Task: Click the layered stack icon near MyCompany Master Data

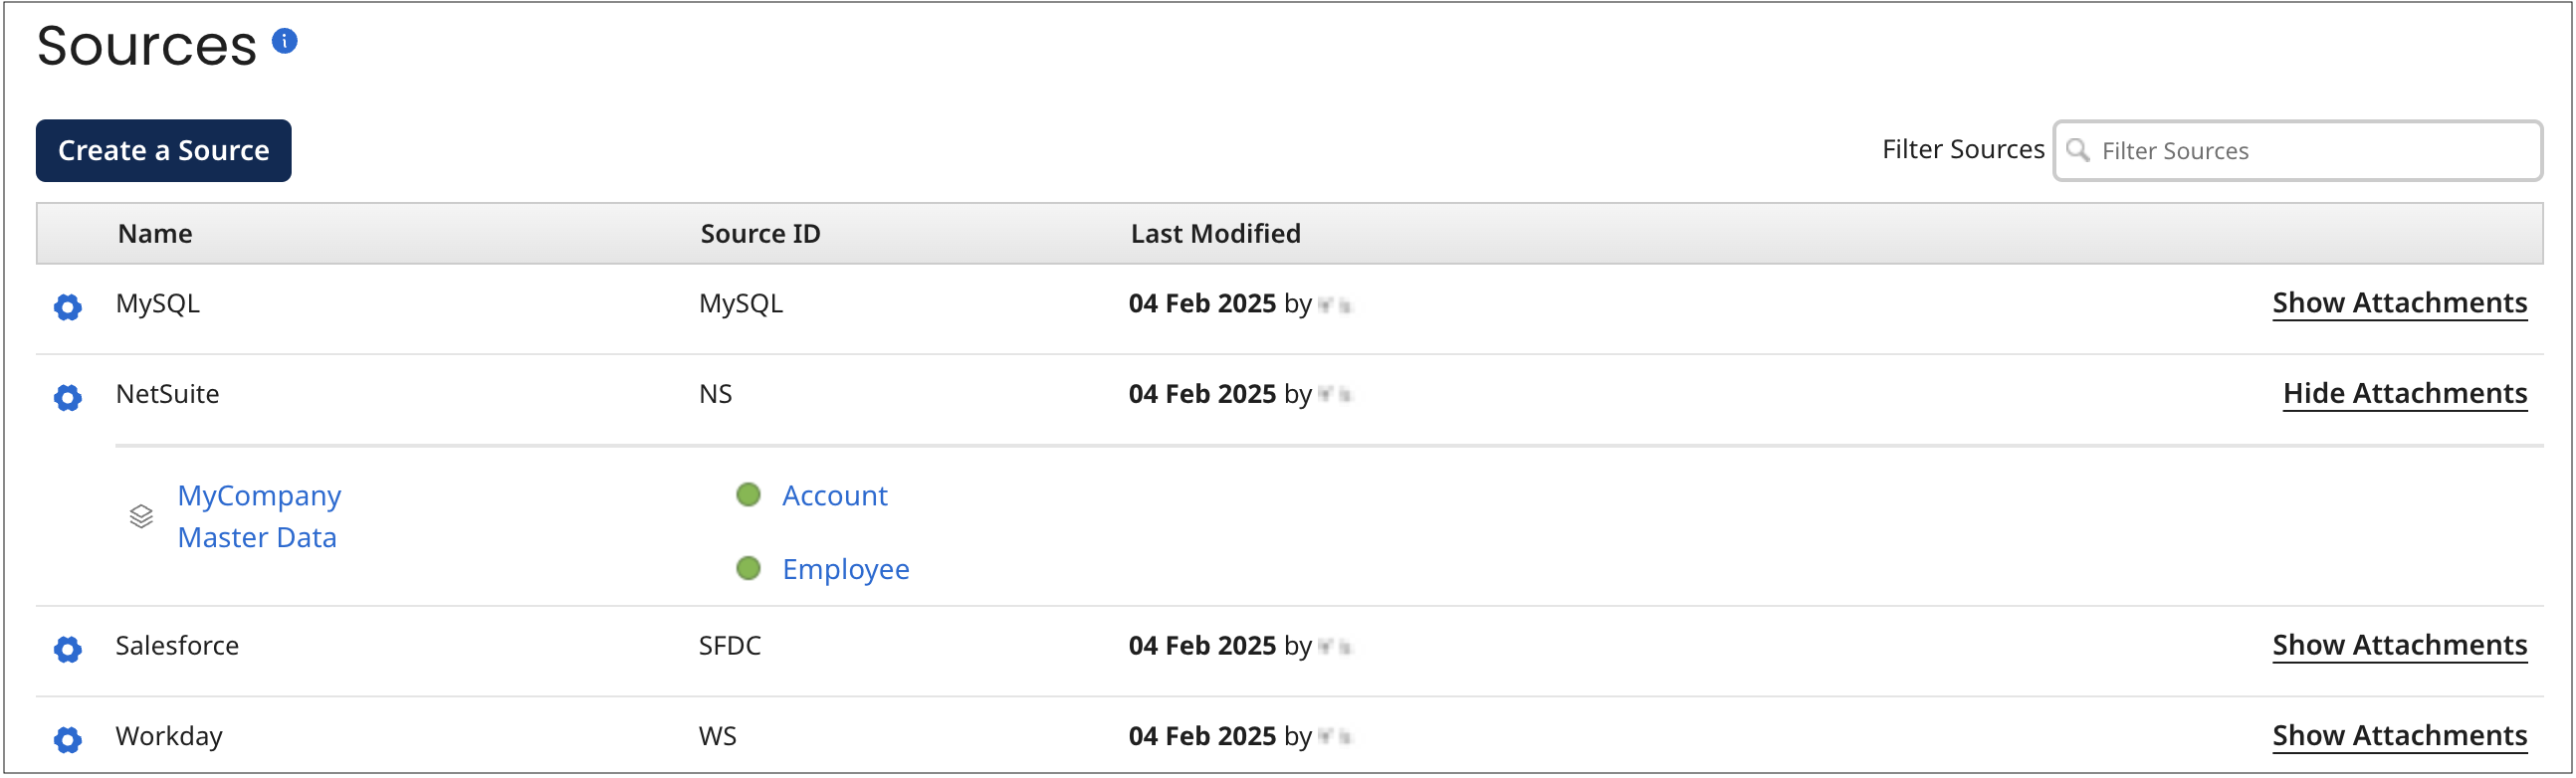Action: [x=141, y=517]
